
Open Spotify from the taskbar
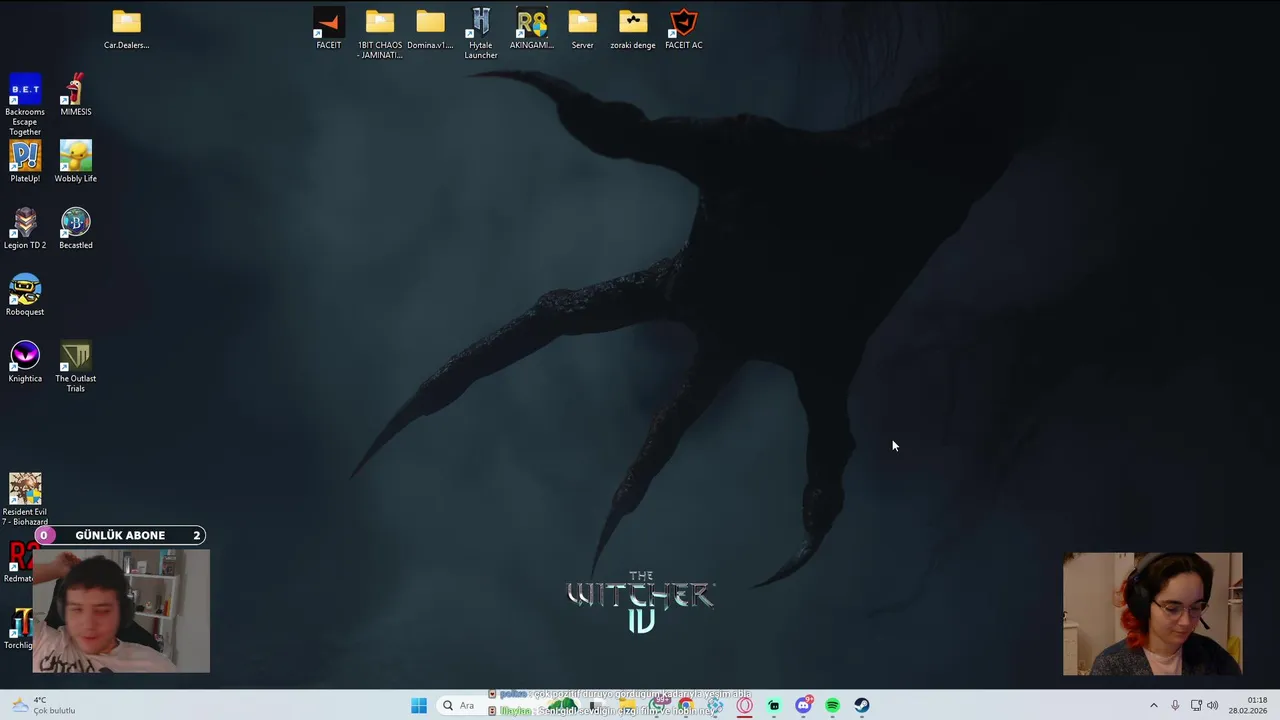pyautogui.click(x=832, y=706)
